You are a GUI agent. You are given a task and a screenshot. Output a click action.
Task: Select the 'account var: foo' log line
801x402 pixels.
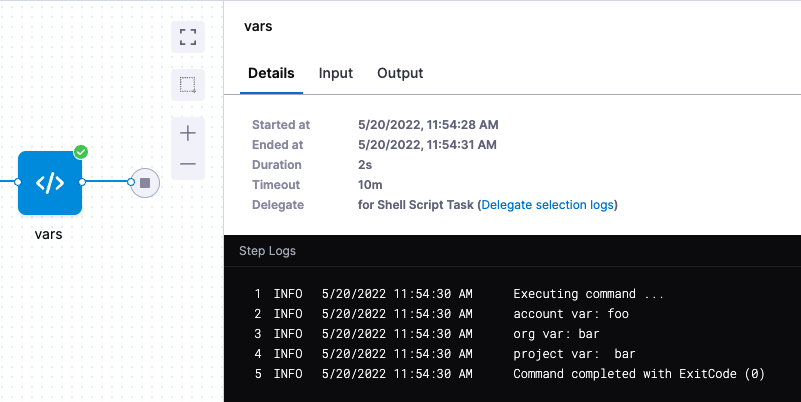pos(570,314)
